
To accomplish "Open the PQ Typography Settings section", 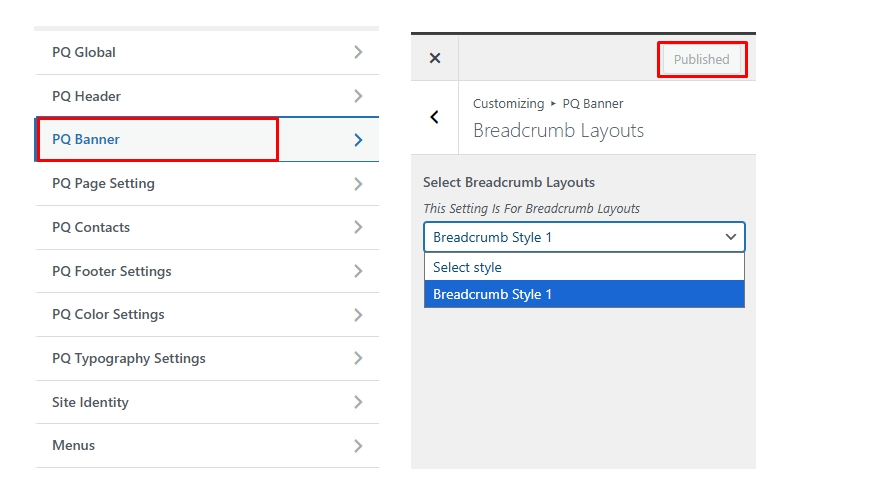I will (x=129, y=358).
